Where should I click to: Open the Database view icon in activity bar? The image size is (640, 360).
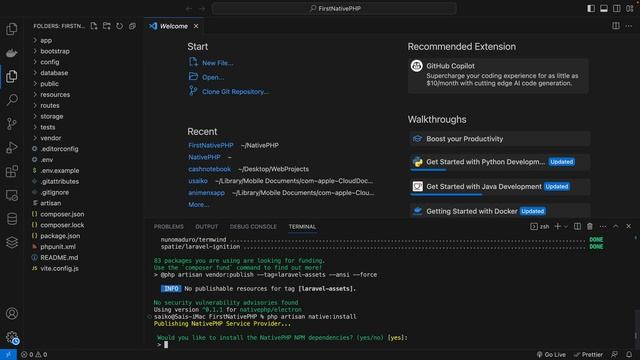point(12,219)
